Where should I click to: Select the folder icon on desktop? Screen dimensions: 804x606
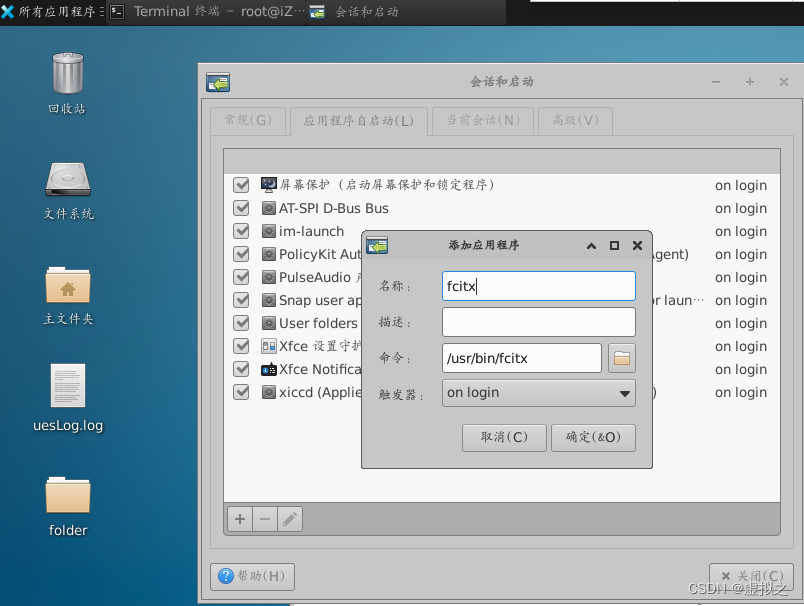(x=68, y=495)
